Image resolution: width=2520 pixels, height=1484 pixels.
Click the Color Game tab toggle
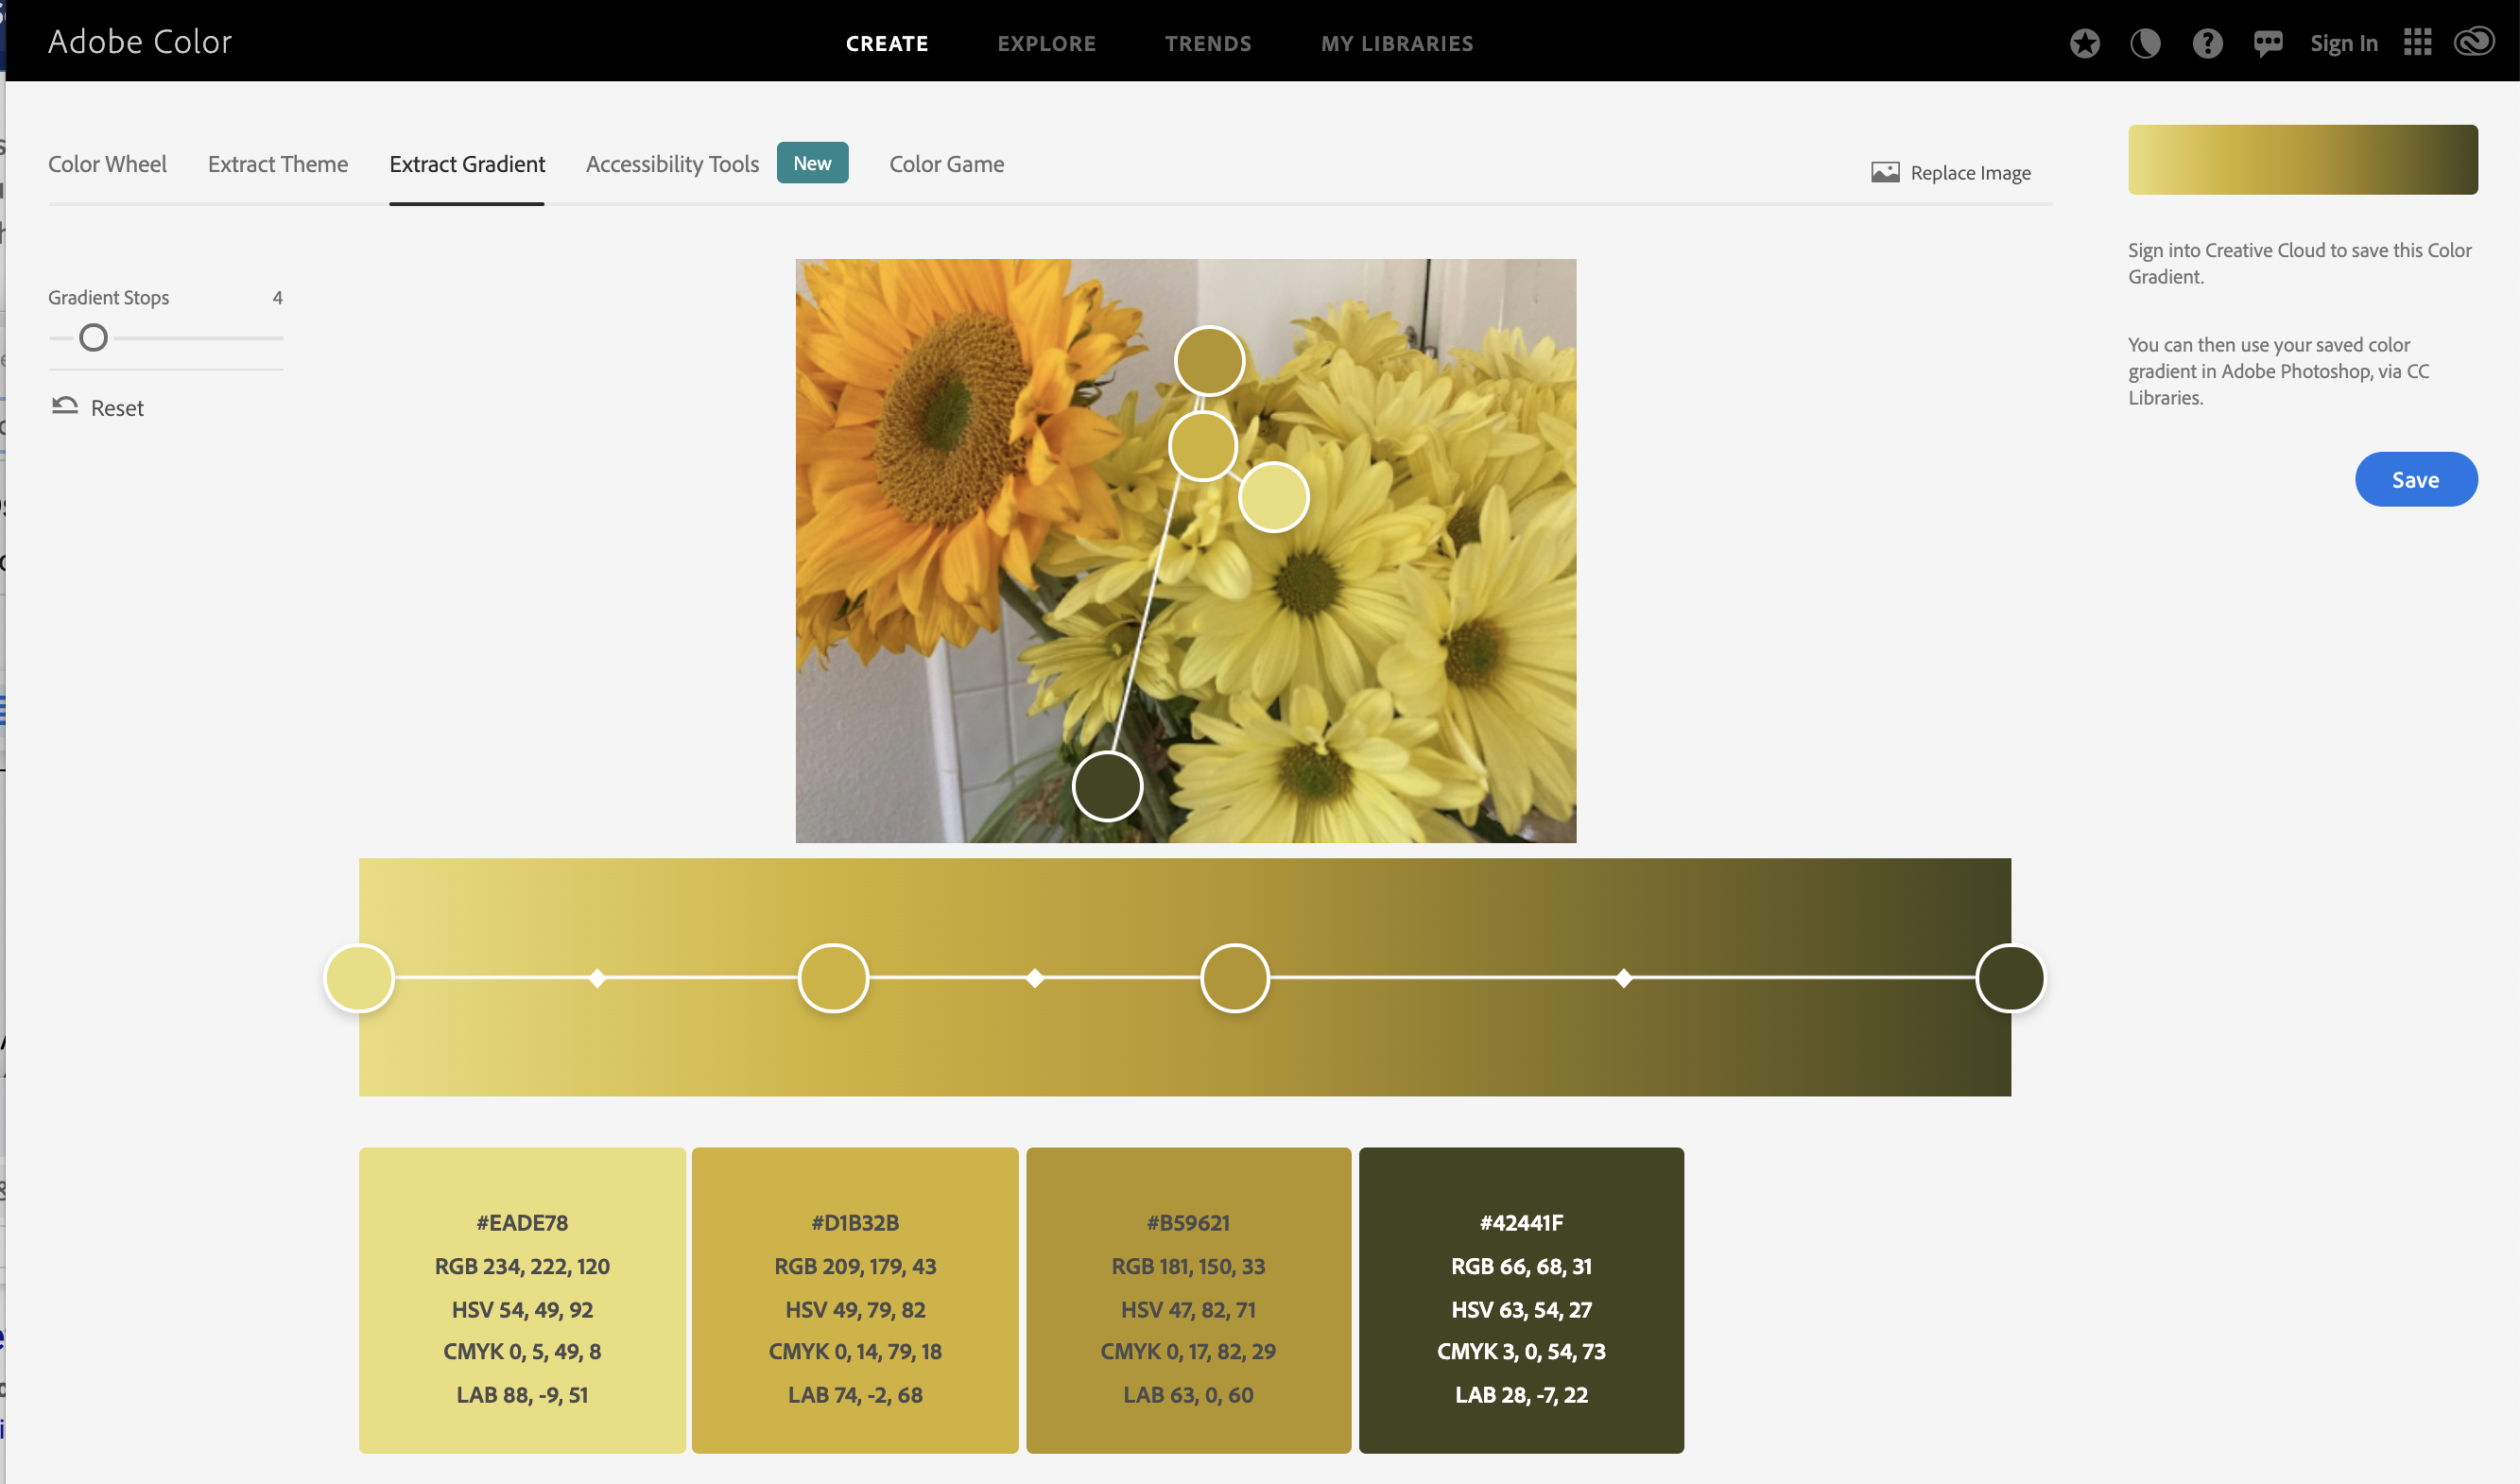pos(945,163)
